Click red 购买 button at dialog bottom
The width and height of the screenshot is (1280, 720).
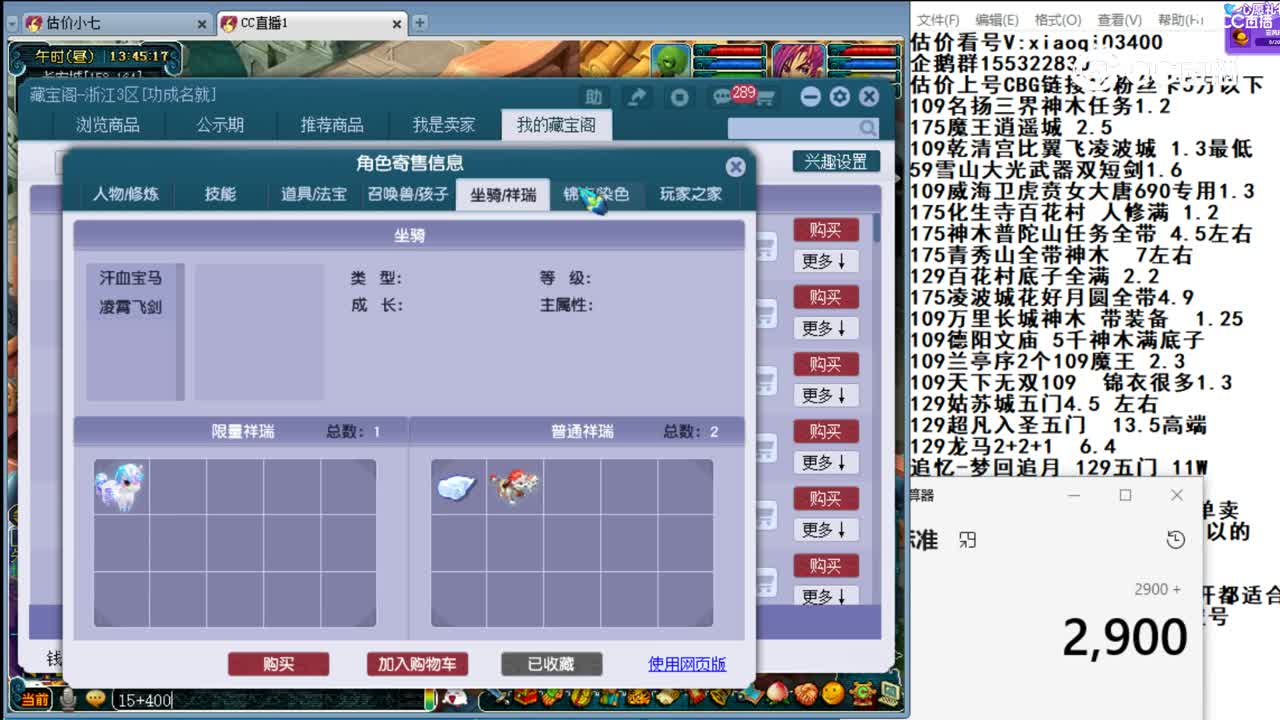pyautogui.click(x=278, y=664)
